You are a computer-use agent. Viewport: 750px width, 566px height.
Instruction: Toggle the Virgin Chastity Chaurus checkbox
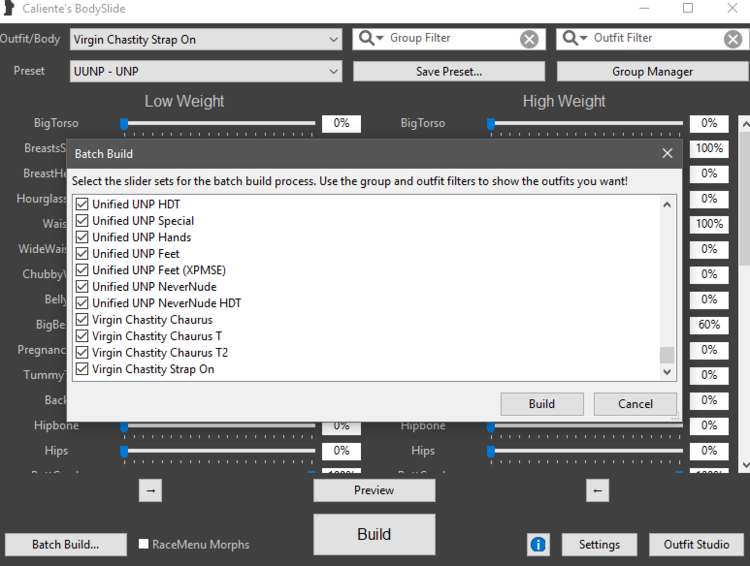(82, 320)
